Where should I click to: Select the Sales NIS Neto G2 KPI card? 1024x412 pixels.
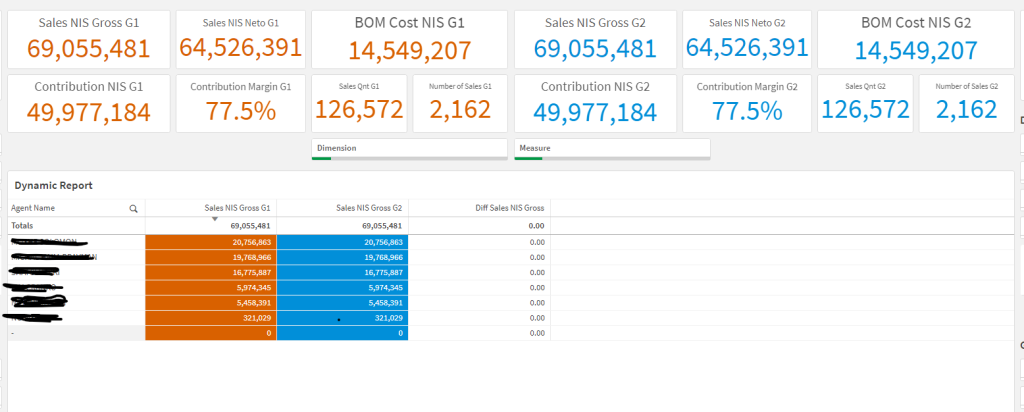tap(747, 39)
